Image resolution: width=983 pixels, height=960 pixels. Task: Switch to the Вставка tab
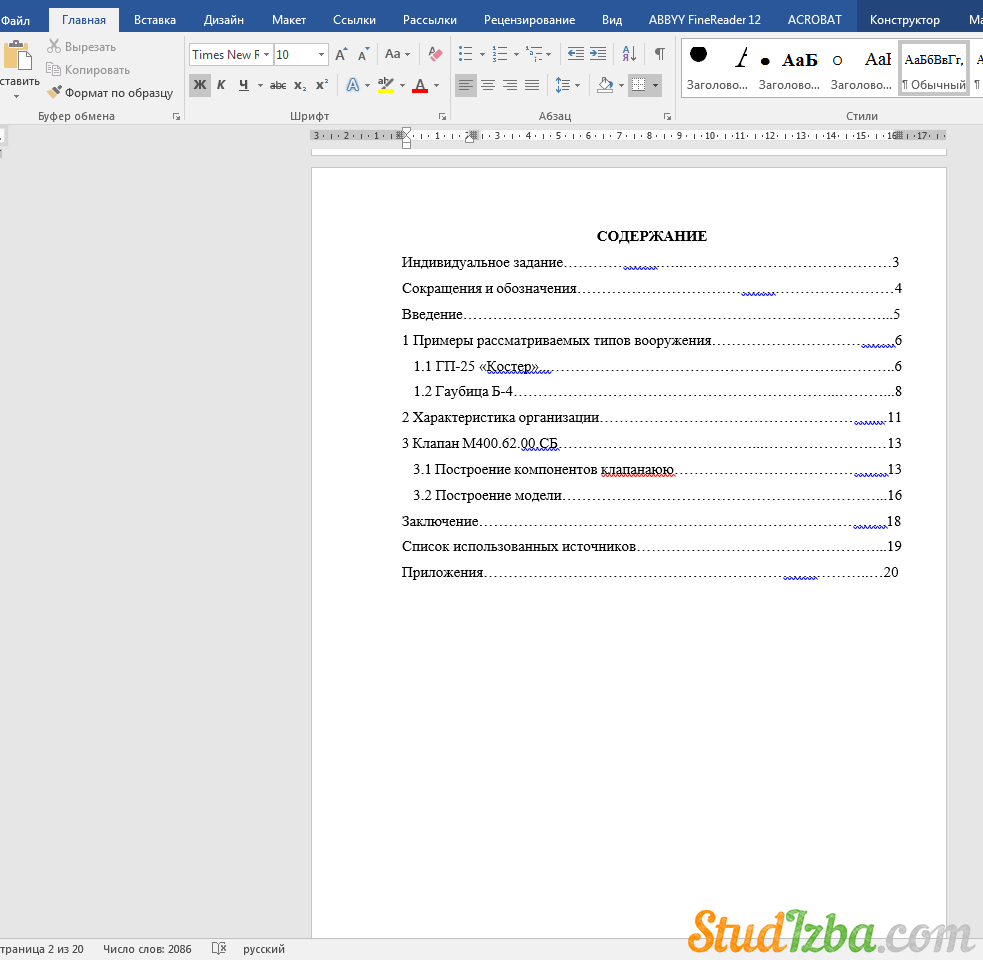tap(155, 19)
